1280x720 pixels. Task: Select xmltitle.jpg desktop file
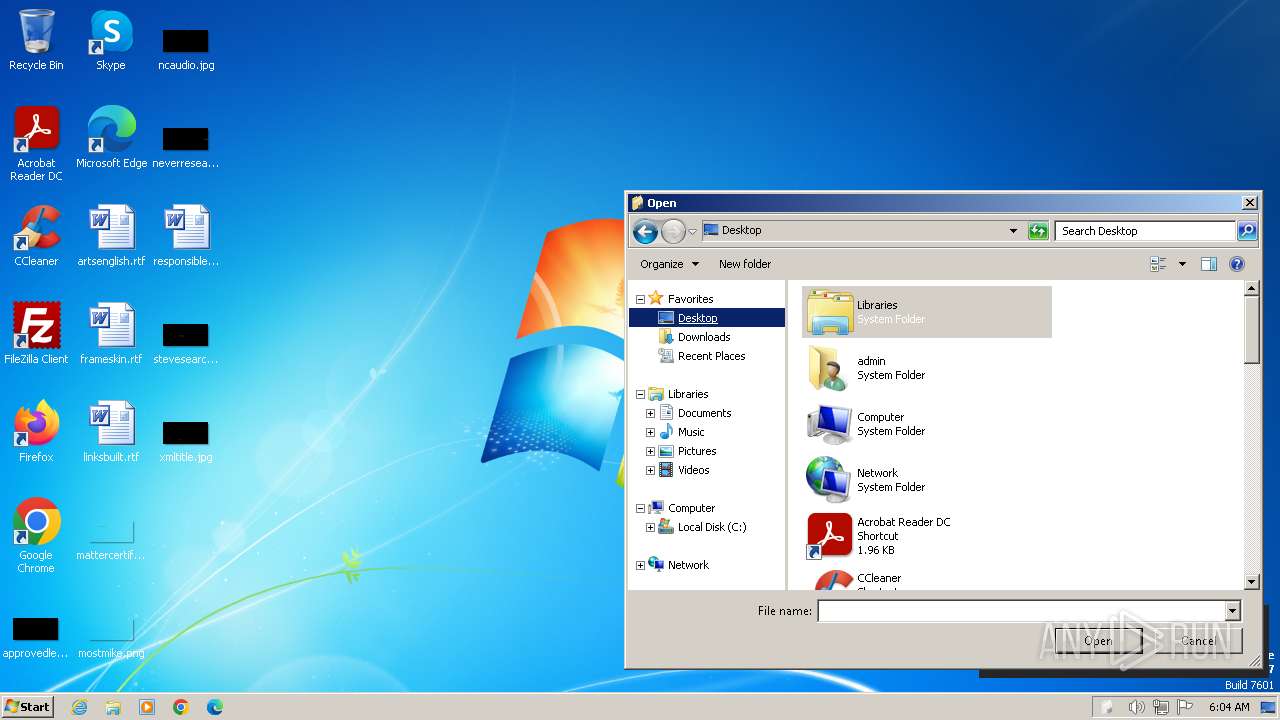(x=186, y=442)
